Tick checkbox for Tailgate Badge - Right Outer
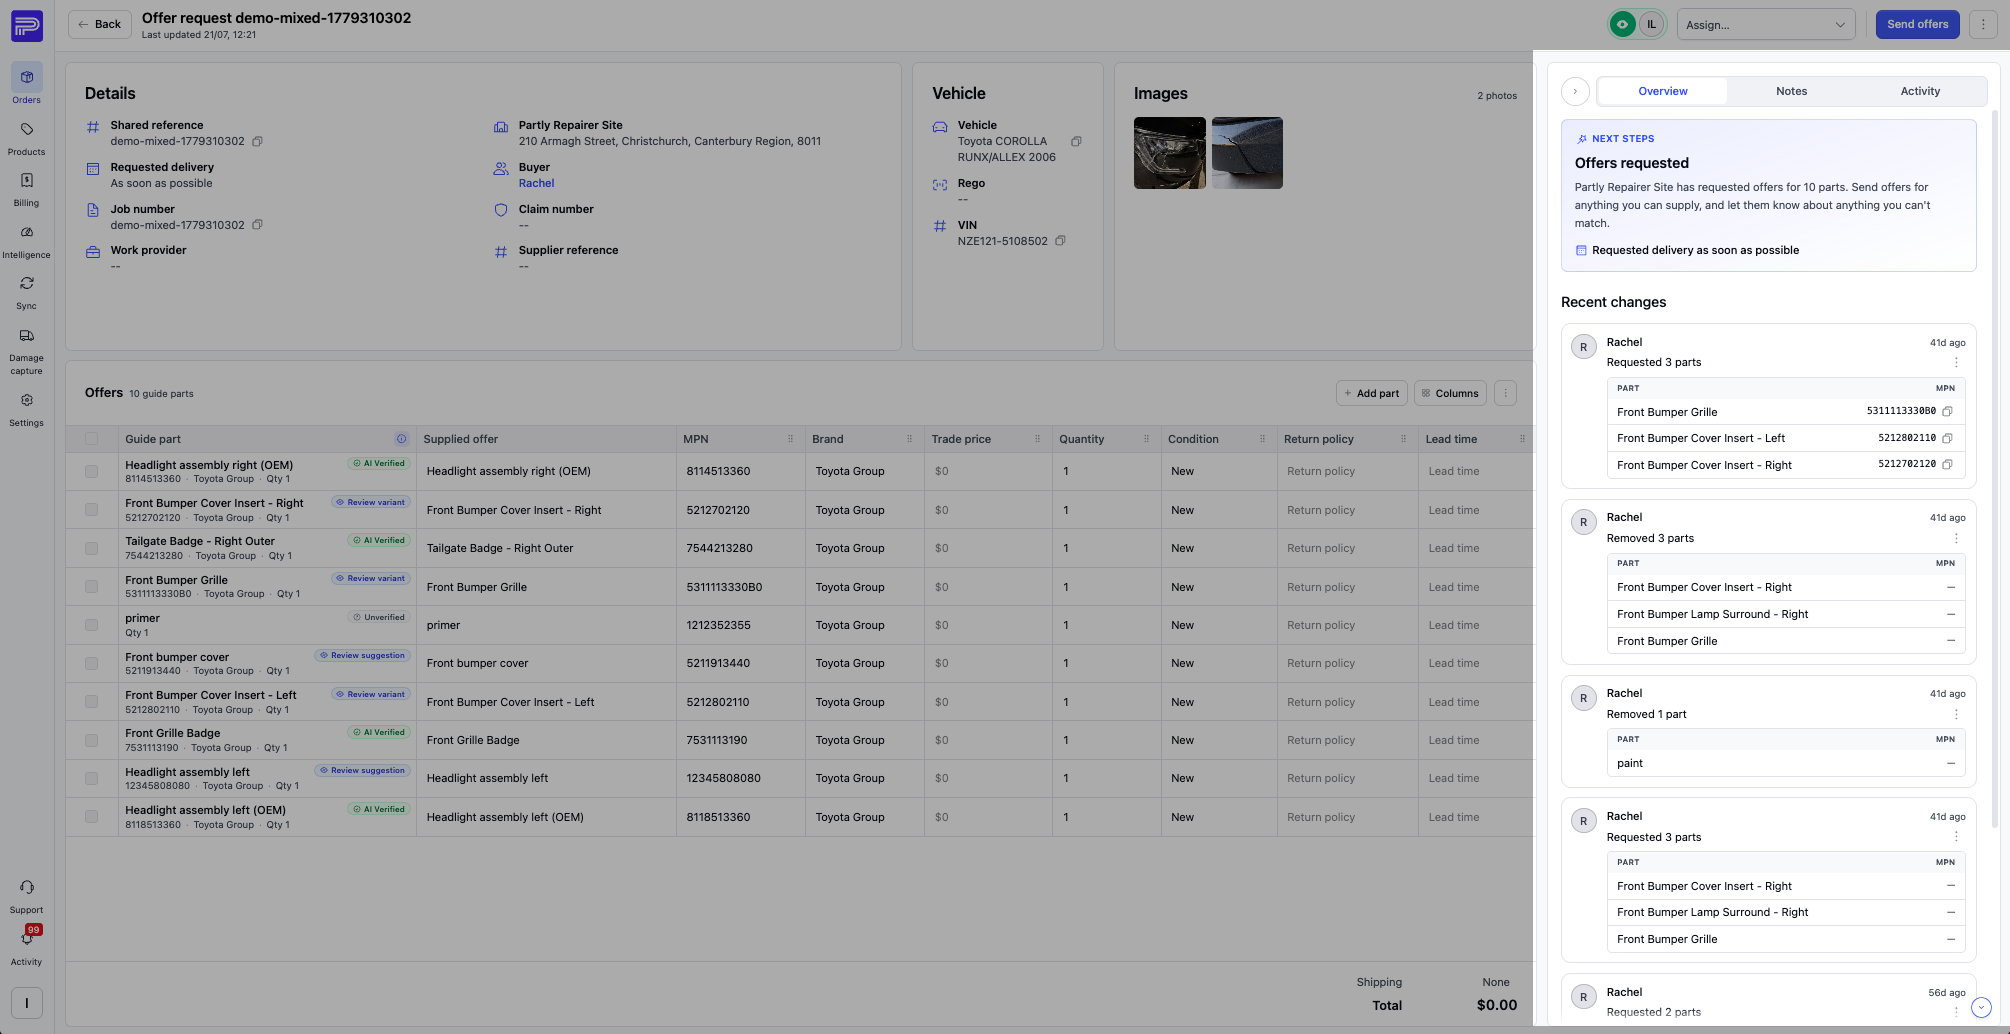The height and width of the screenshot is (1034, 2010). click(x=92, y=548)
